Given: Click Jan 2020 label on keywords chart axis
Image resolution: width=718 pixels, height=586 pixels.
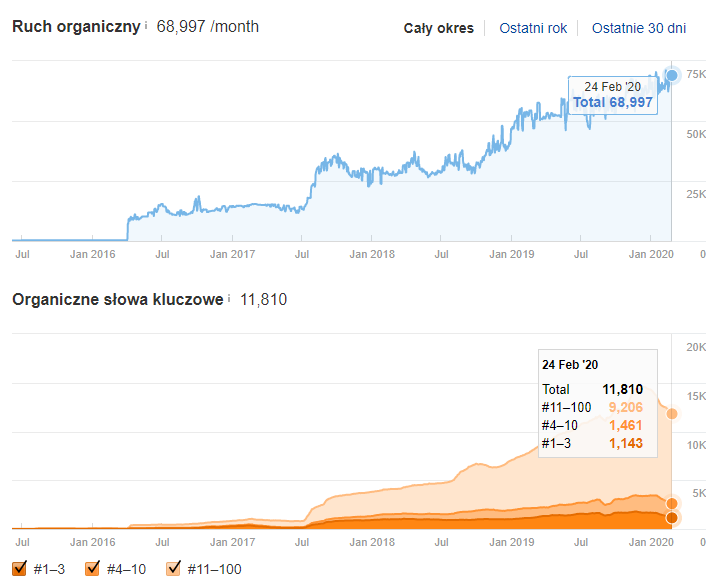Looking at the screenshot, I should (x=651, y=542).
